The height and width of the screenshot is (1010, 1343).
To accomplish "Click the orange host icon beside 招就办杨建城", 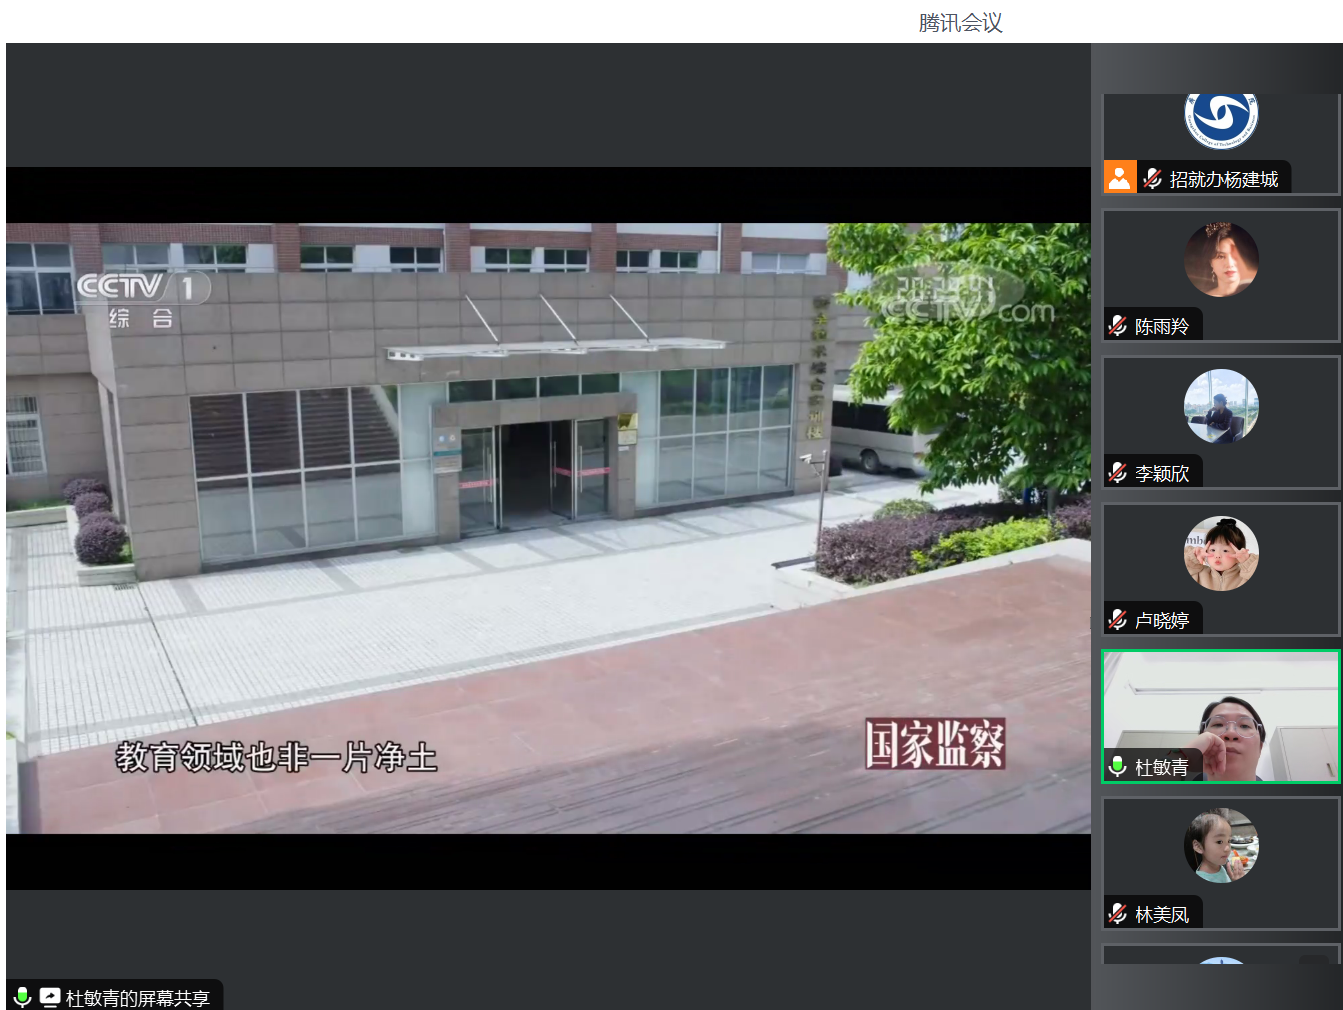I will click(x=1119, y=178).
